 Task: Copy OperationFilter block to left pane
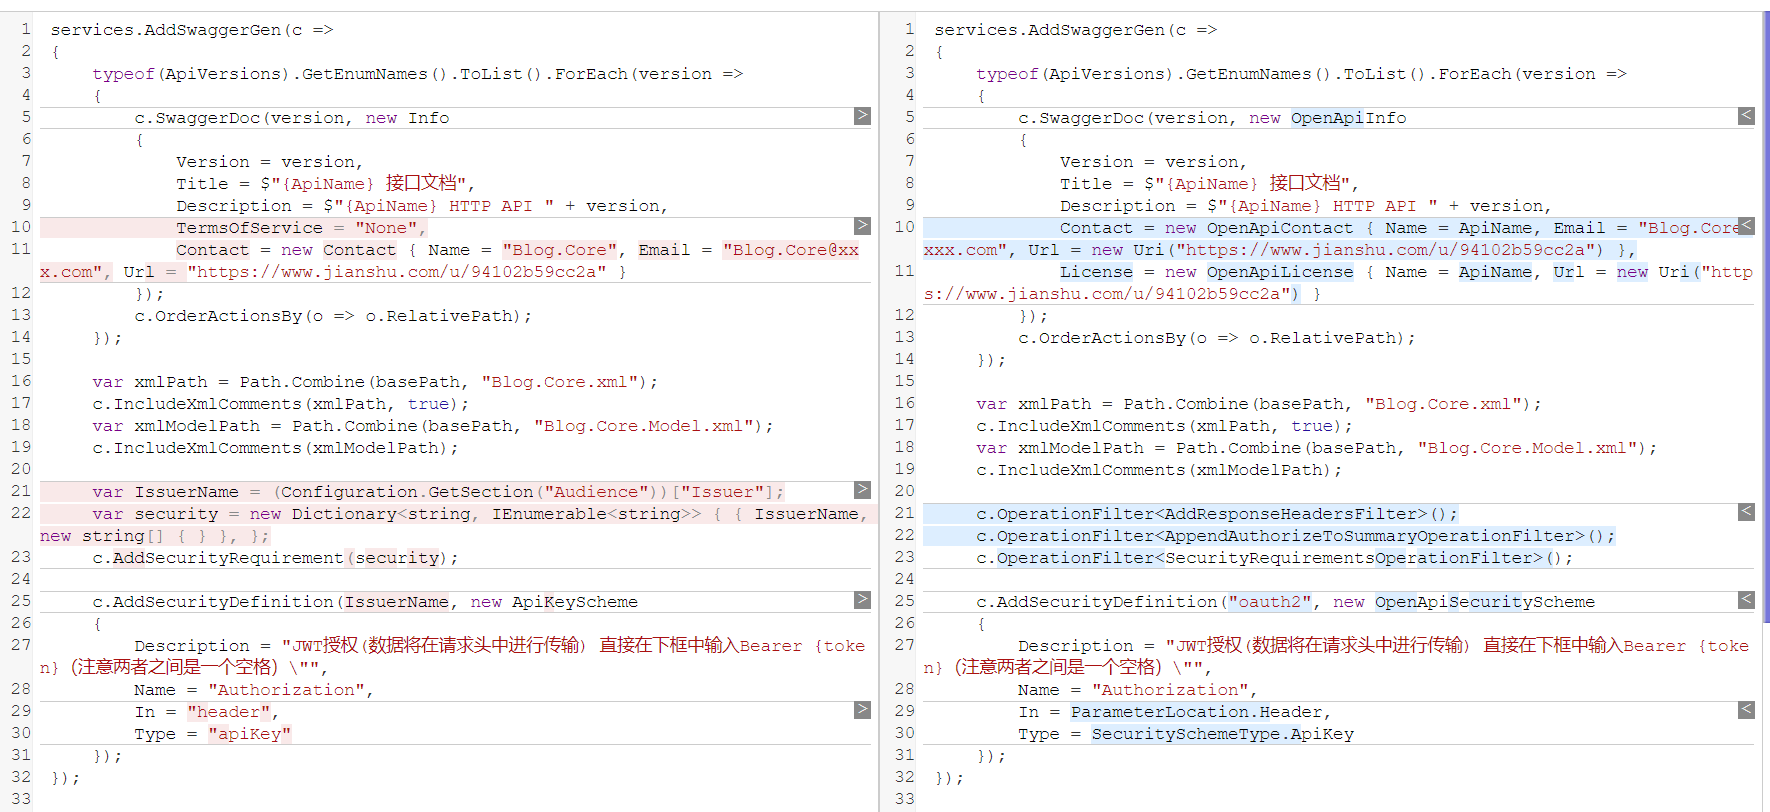(x=1746, y=512)
